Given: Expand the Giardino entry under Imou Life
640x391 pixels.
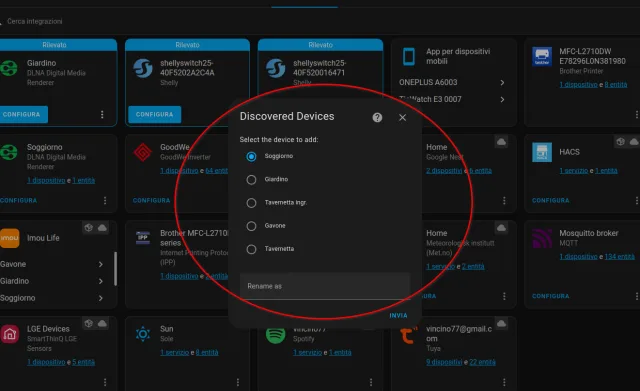Looking at the screenshot, I should [x=52, y=281].
